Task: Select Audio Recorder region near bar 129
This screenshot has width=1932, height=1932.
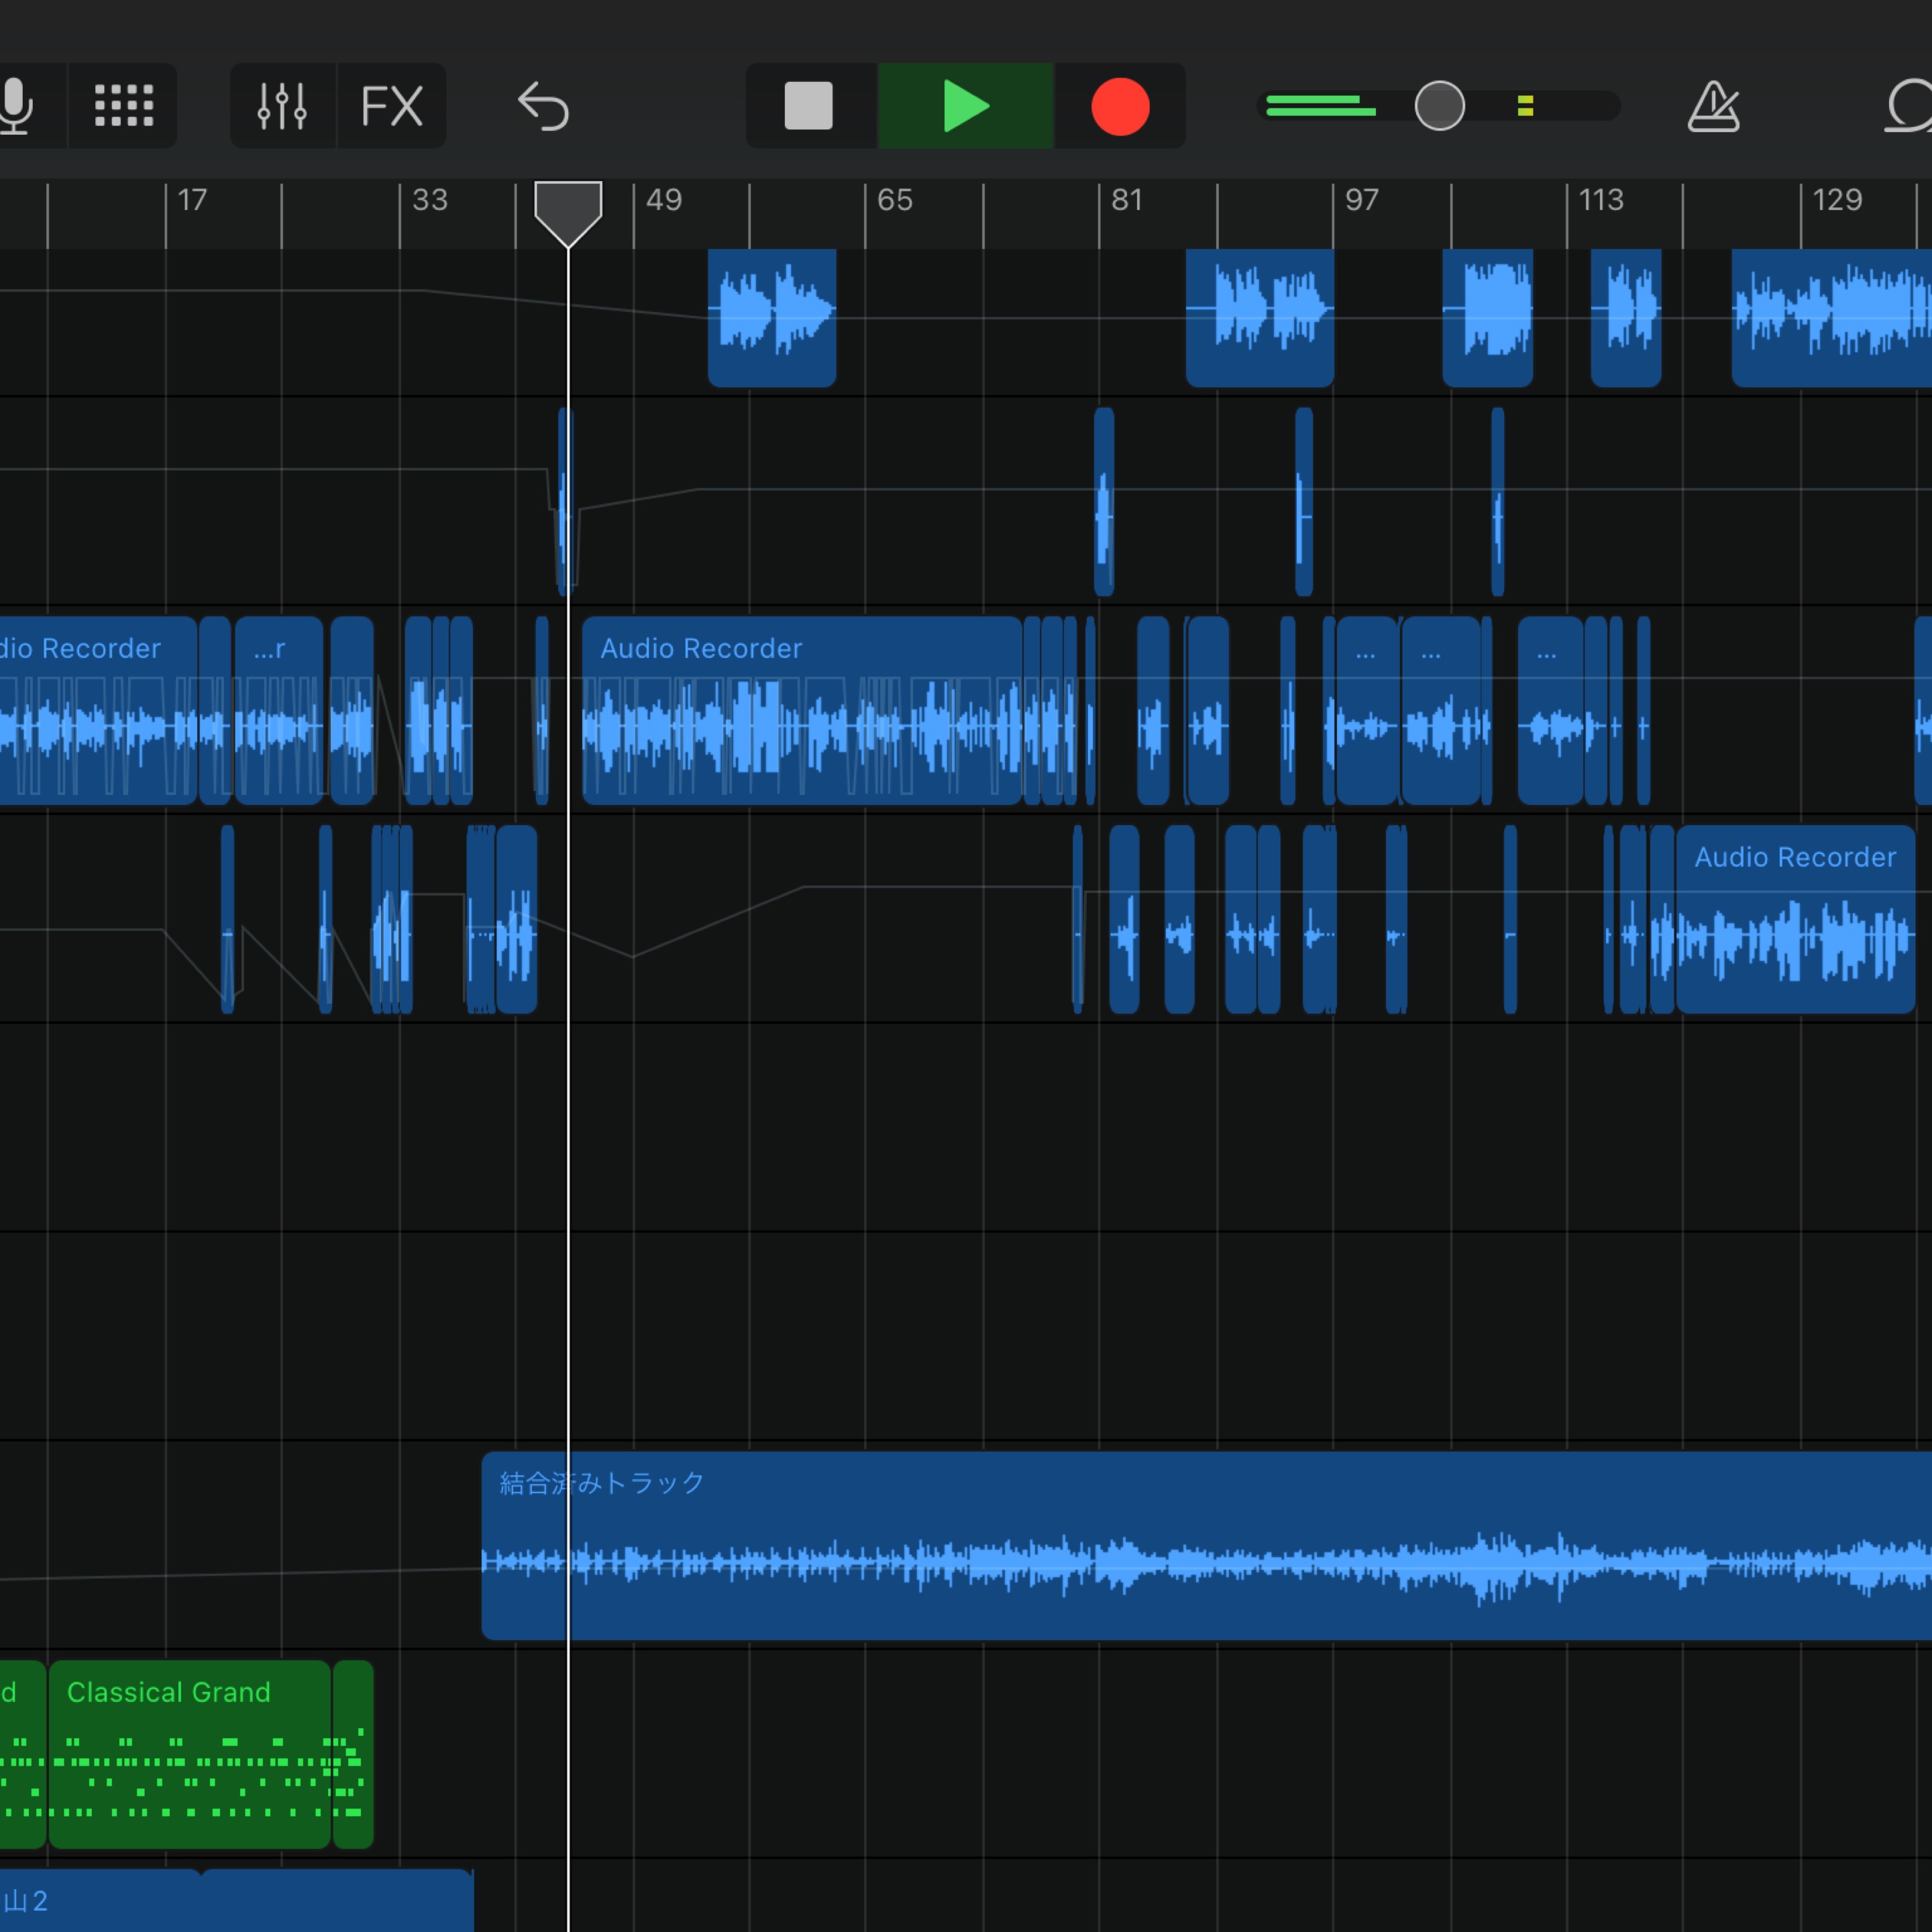Action: coord(1795,920)
